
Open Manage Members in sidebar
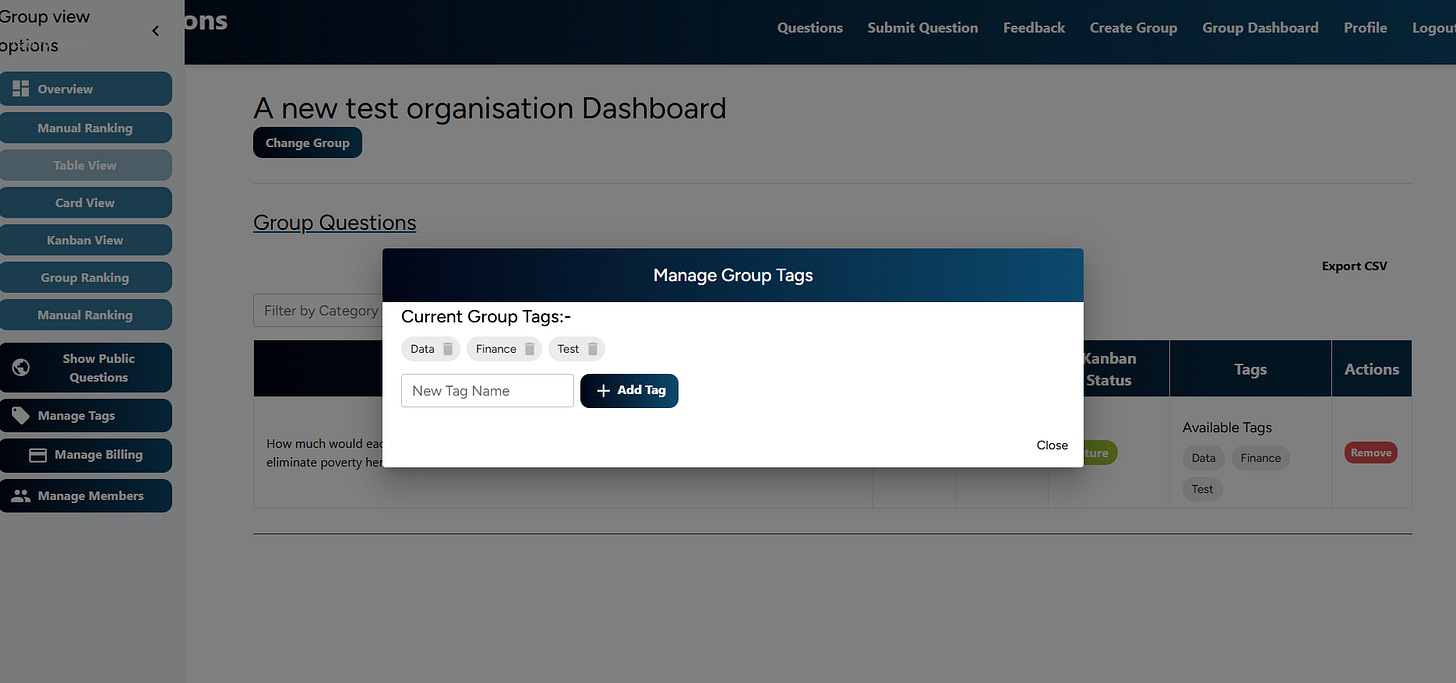pyautogui.click(x=86, y=495)
